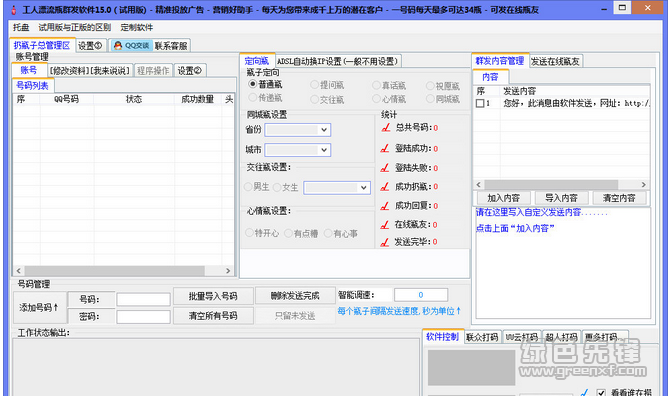
Task: Open the QQ交谈 联系客服 tab
Action: [150, 46]
